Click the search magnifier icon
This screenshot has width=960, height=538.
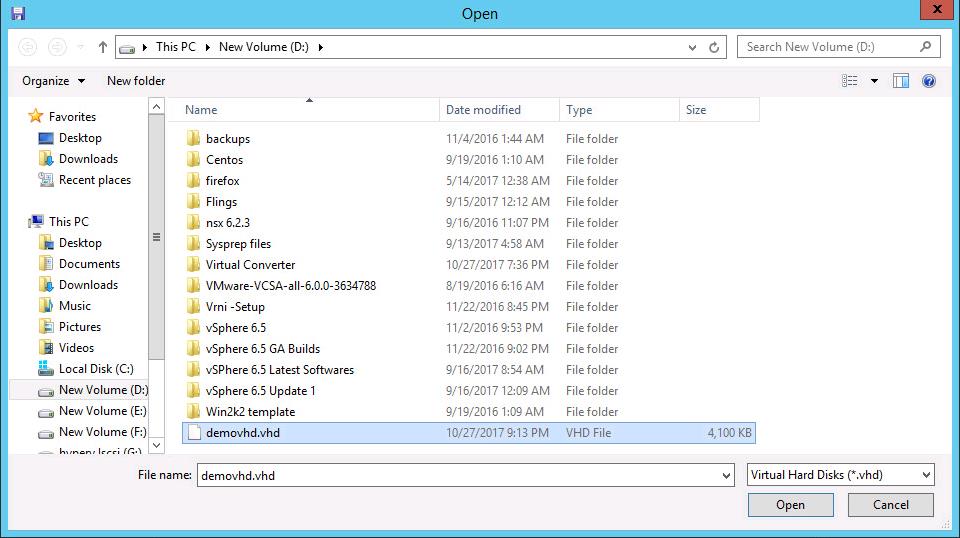click(x=925, y=47)
